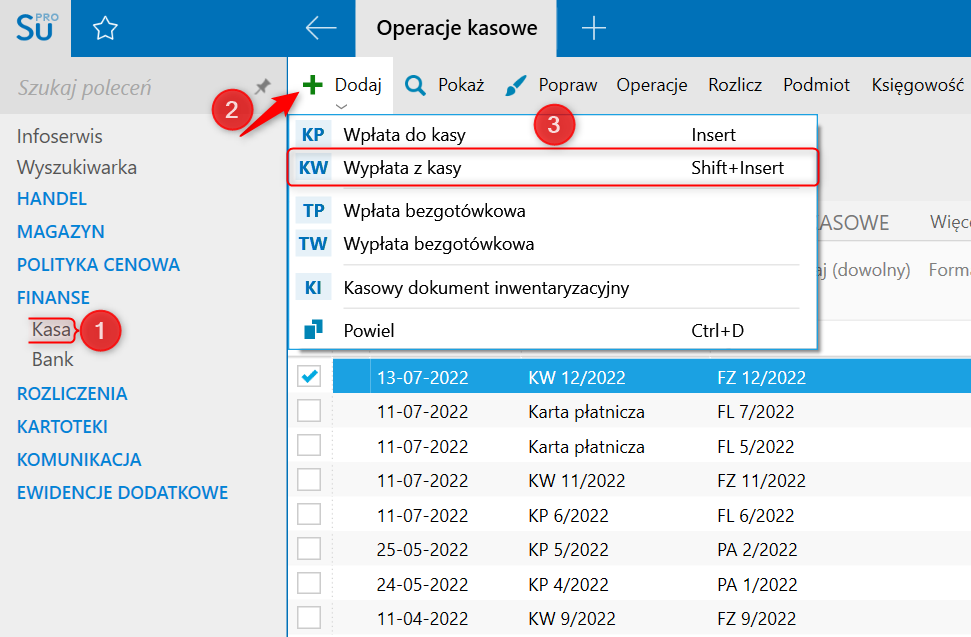Click the back arrow icon
Screen dimensions: 971x637
pyautogui.click(x=320, y=28)
